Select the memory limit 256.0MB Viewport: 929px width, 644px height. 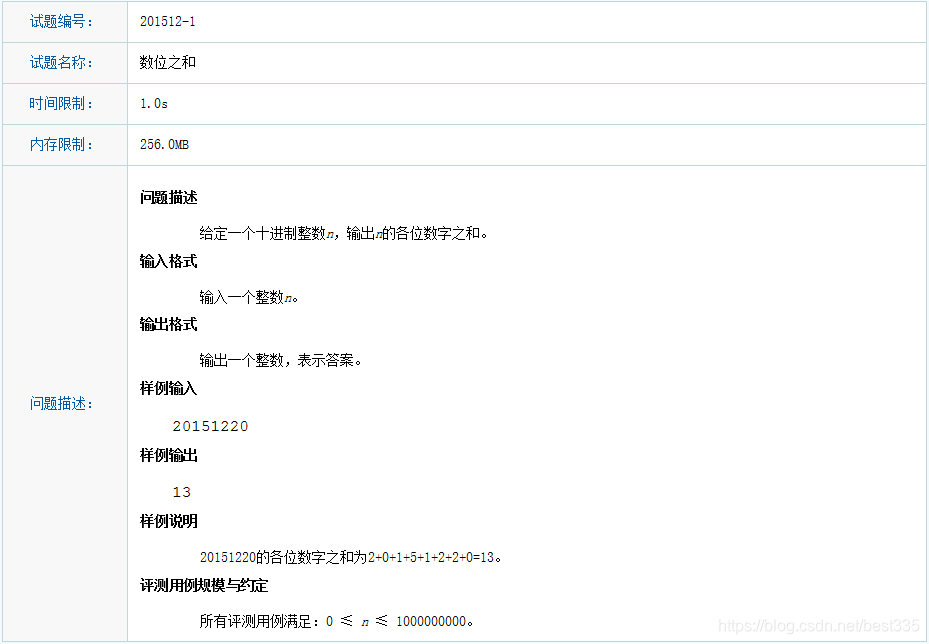165,145
